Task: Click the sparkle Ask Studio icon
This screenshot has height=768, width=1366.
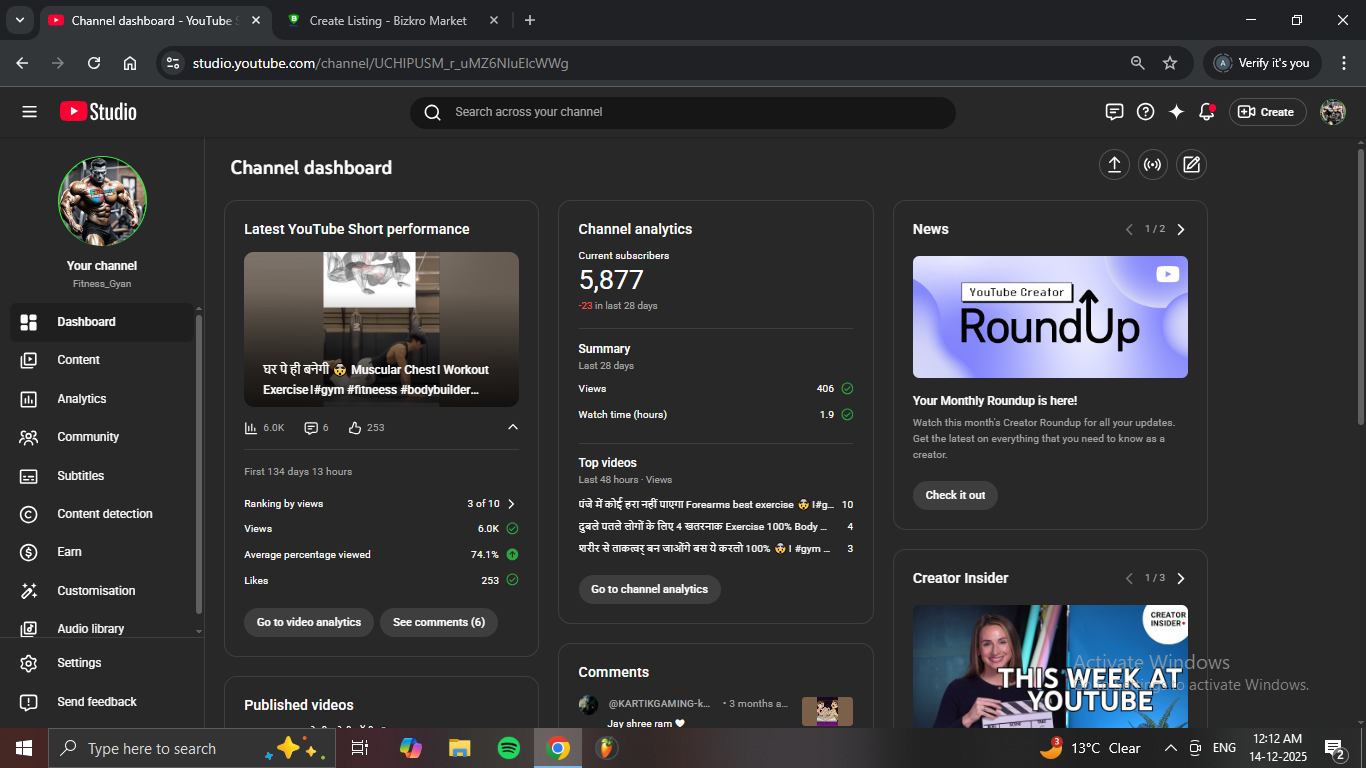Action: point(1176,112)
